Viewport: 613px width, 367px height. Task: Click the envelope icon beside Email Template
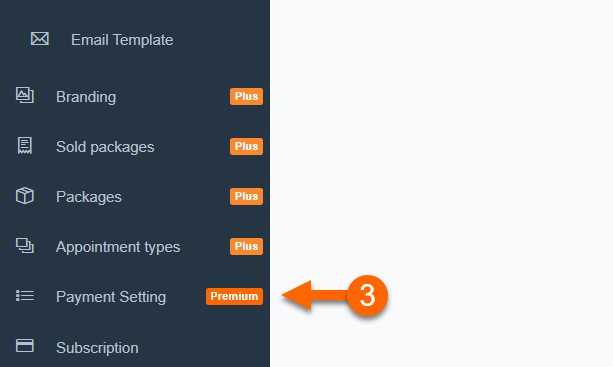click(x=39, y=39)
